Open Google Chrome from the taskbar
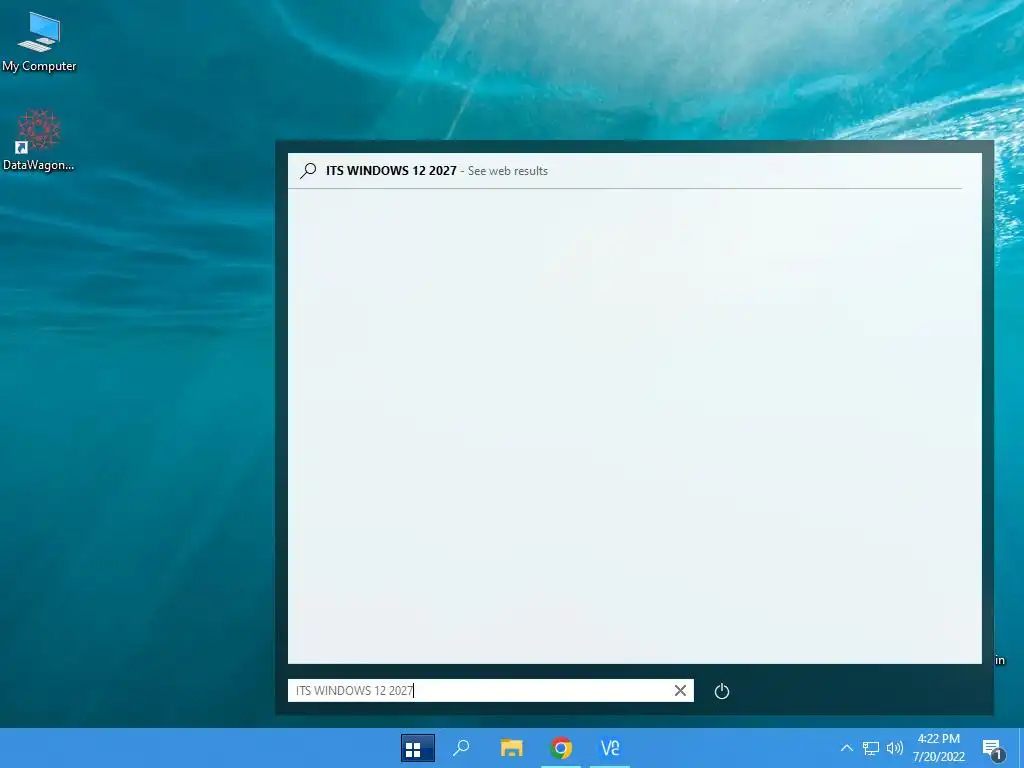This screenshot has height=768, width=1024. pyautogui.click(x=560, y=748)
